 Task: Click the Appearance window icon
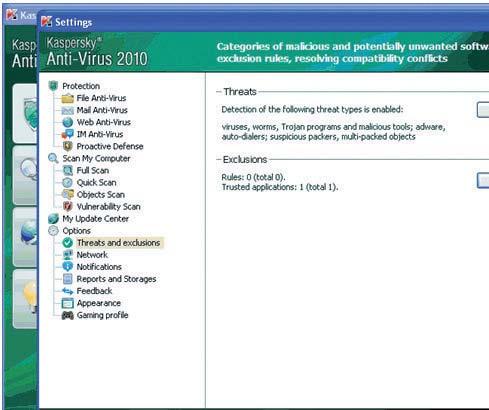point(67,303)
